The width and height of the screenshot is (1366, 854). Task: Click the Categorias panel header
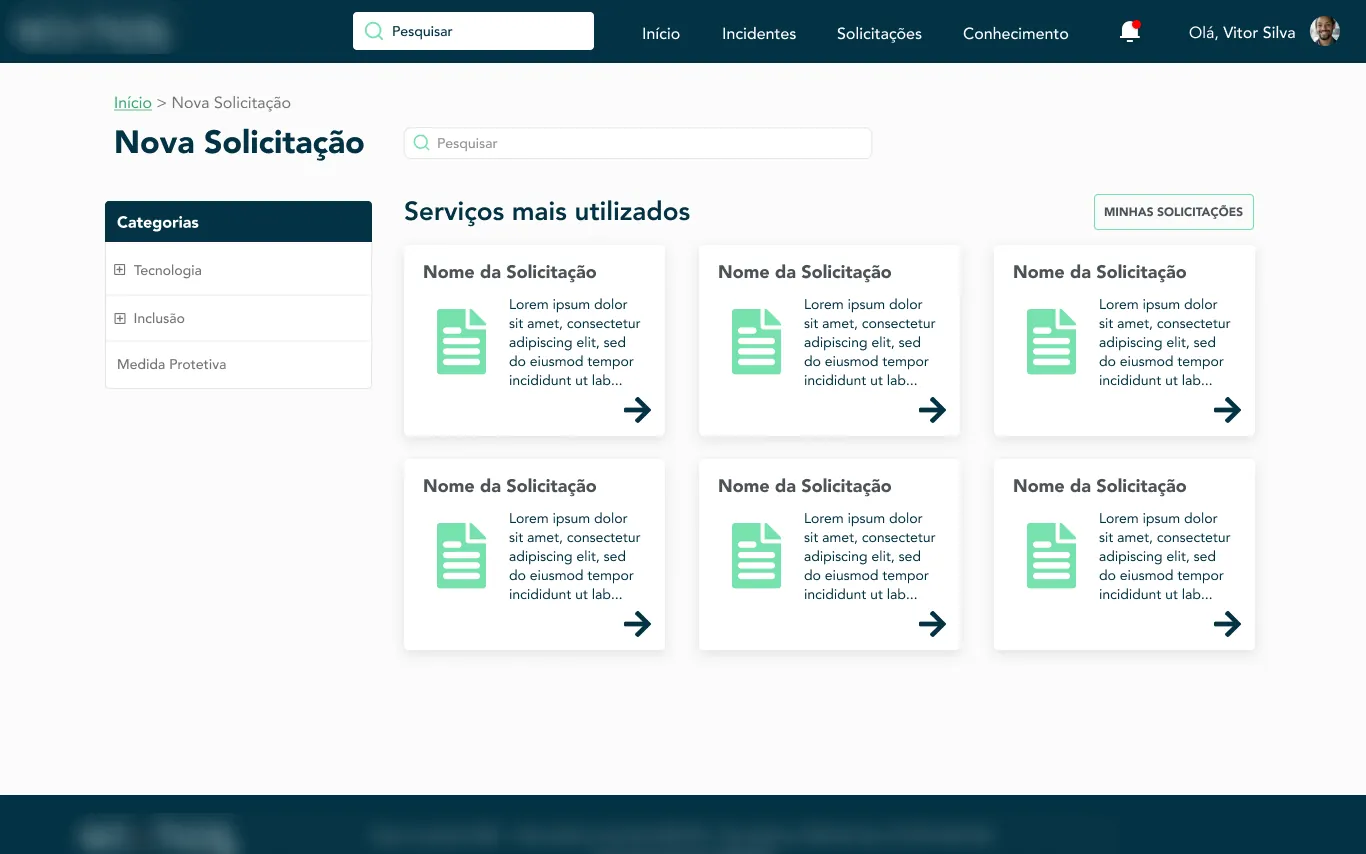click(238, 222)
